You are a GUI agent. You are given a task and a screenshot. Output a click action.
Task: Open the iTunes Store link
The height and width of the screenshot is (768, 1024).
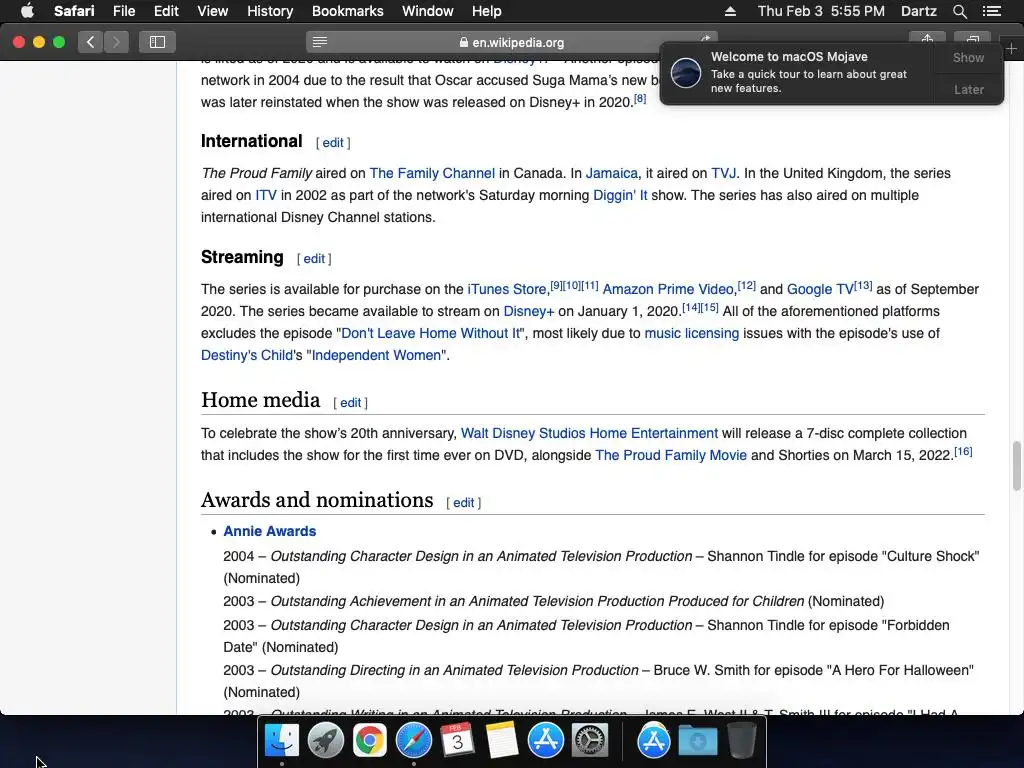click(506, 289)
